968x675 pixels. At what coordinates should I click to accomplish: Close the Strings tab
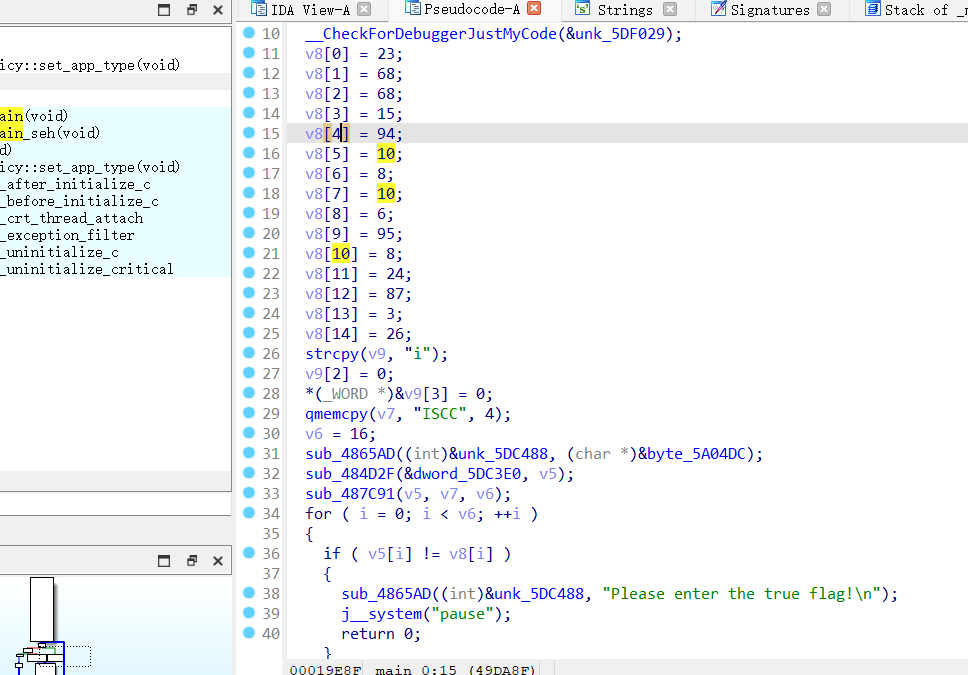coord(670,9)
